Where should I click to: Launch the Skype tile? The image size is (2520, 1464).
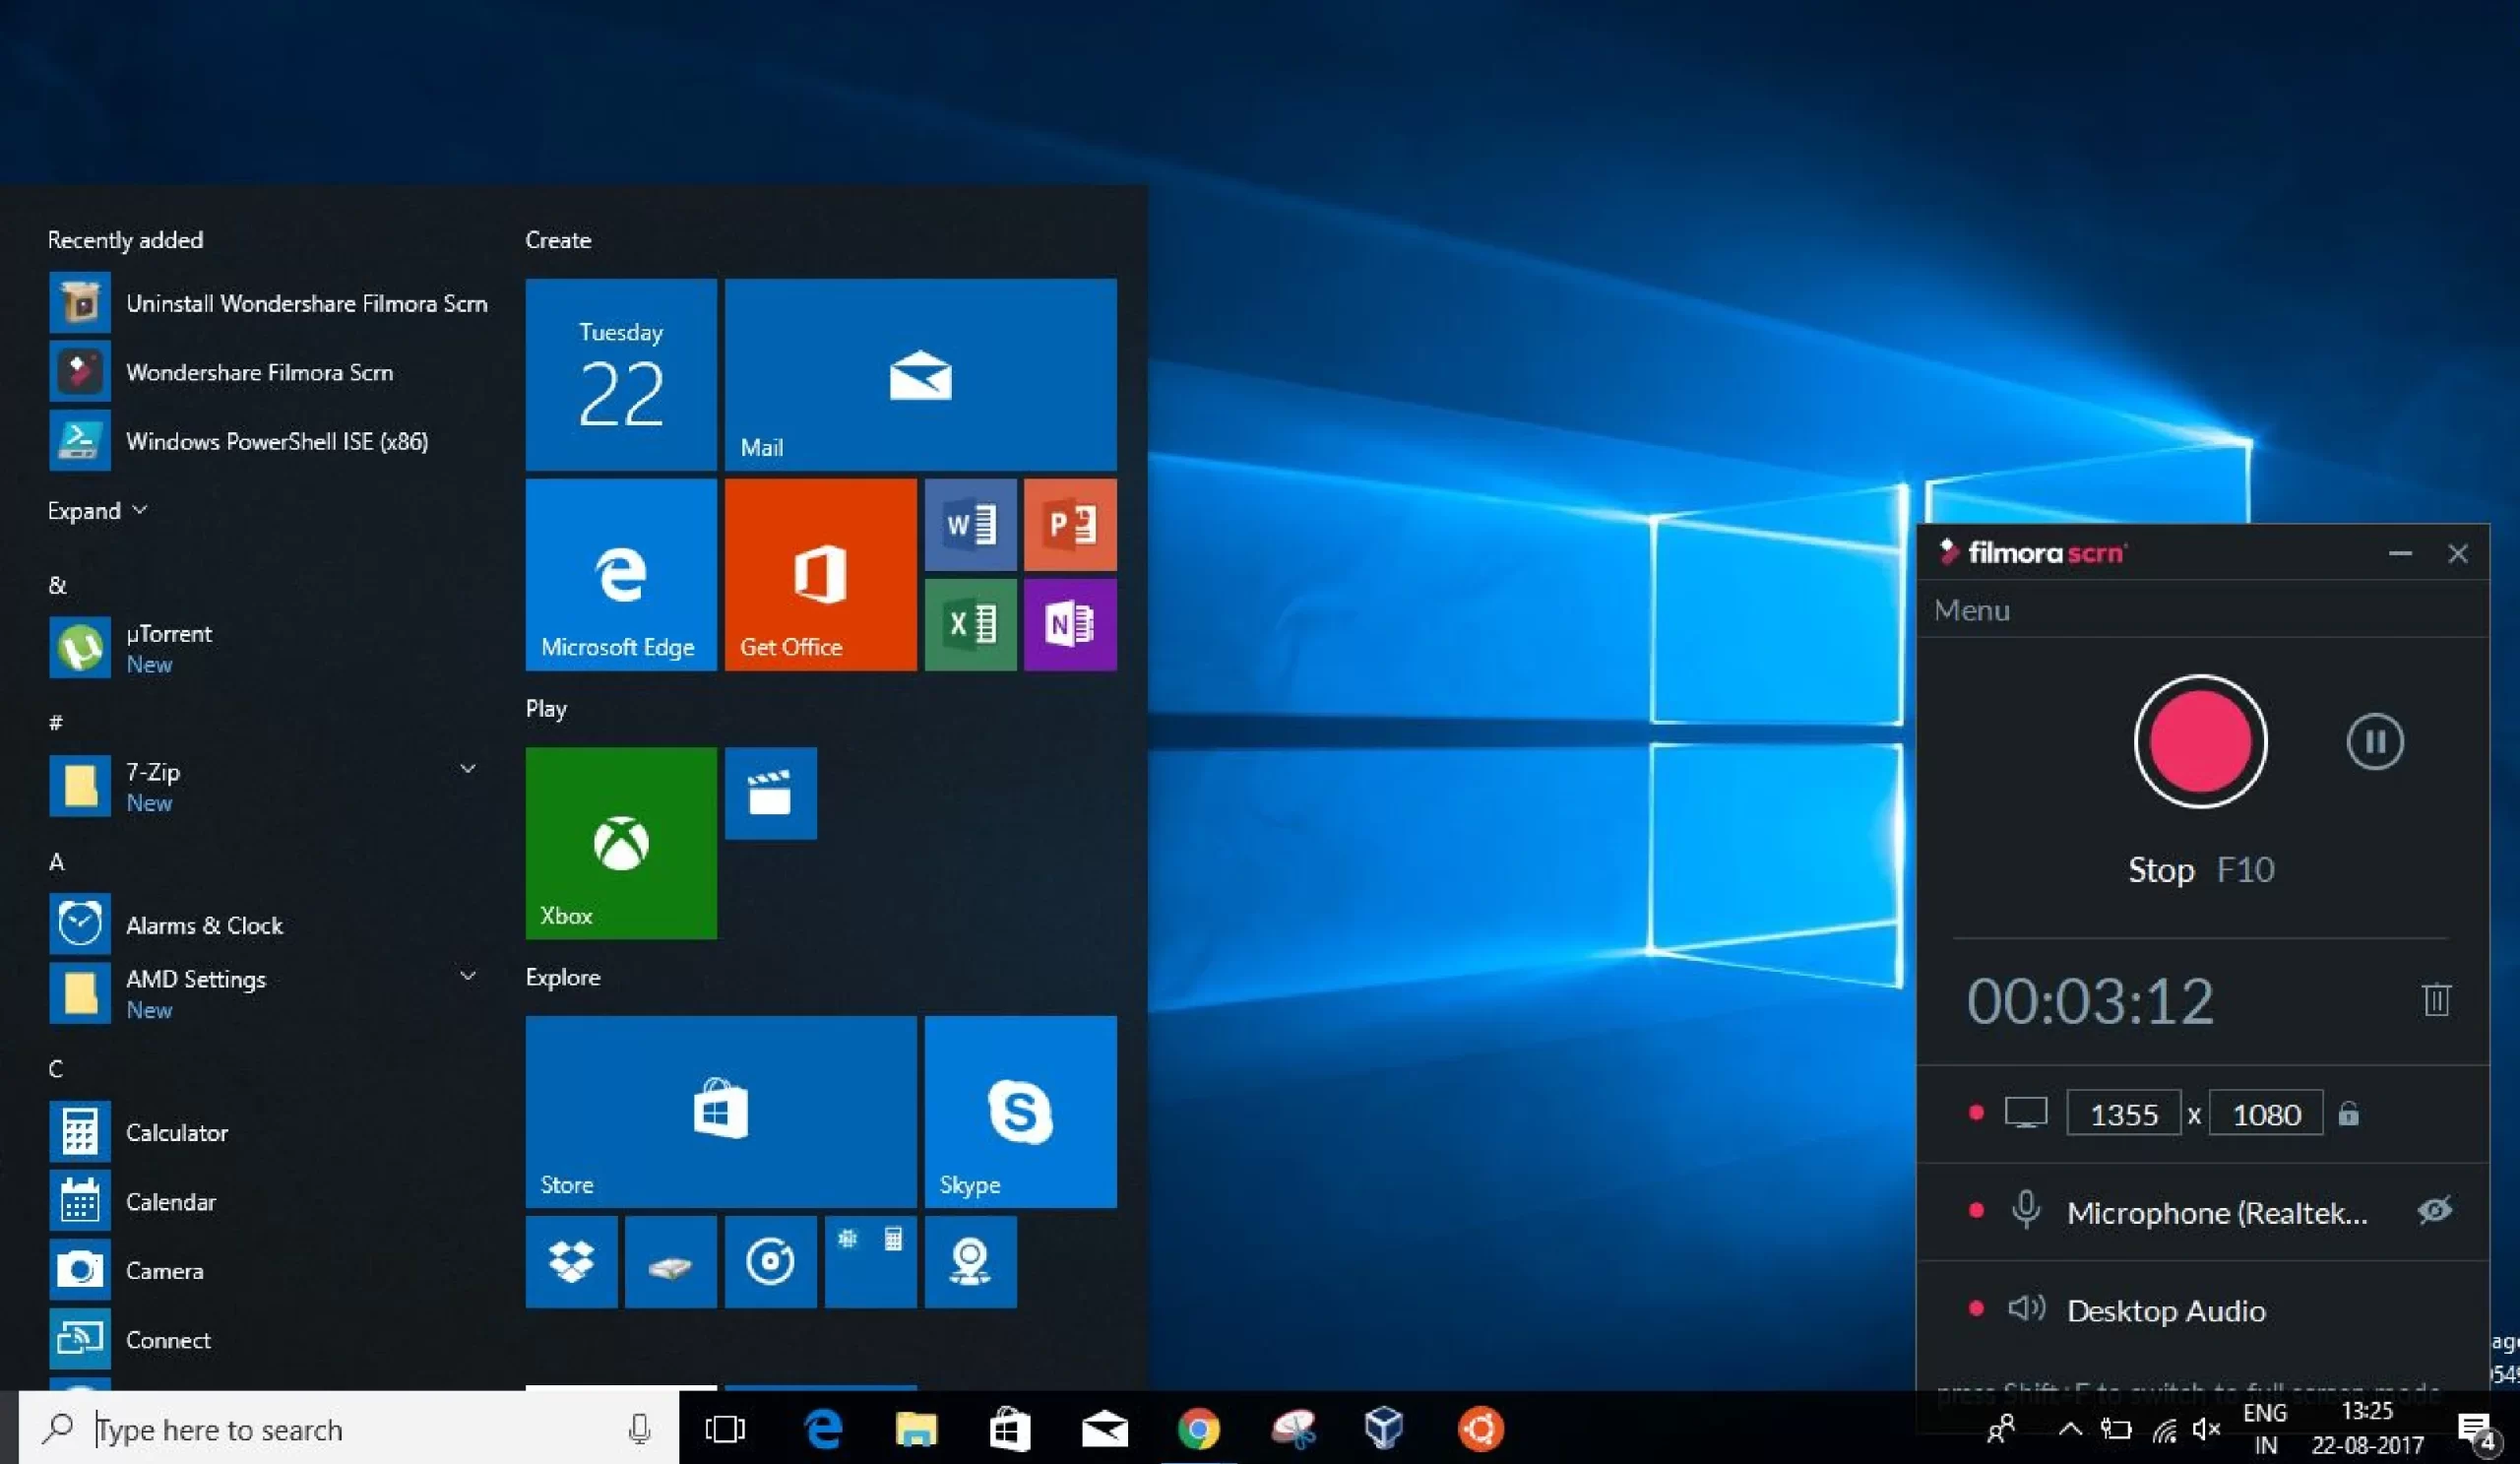pos(1020,1112)
